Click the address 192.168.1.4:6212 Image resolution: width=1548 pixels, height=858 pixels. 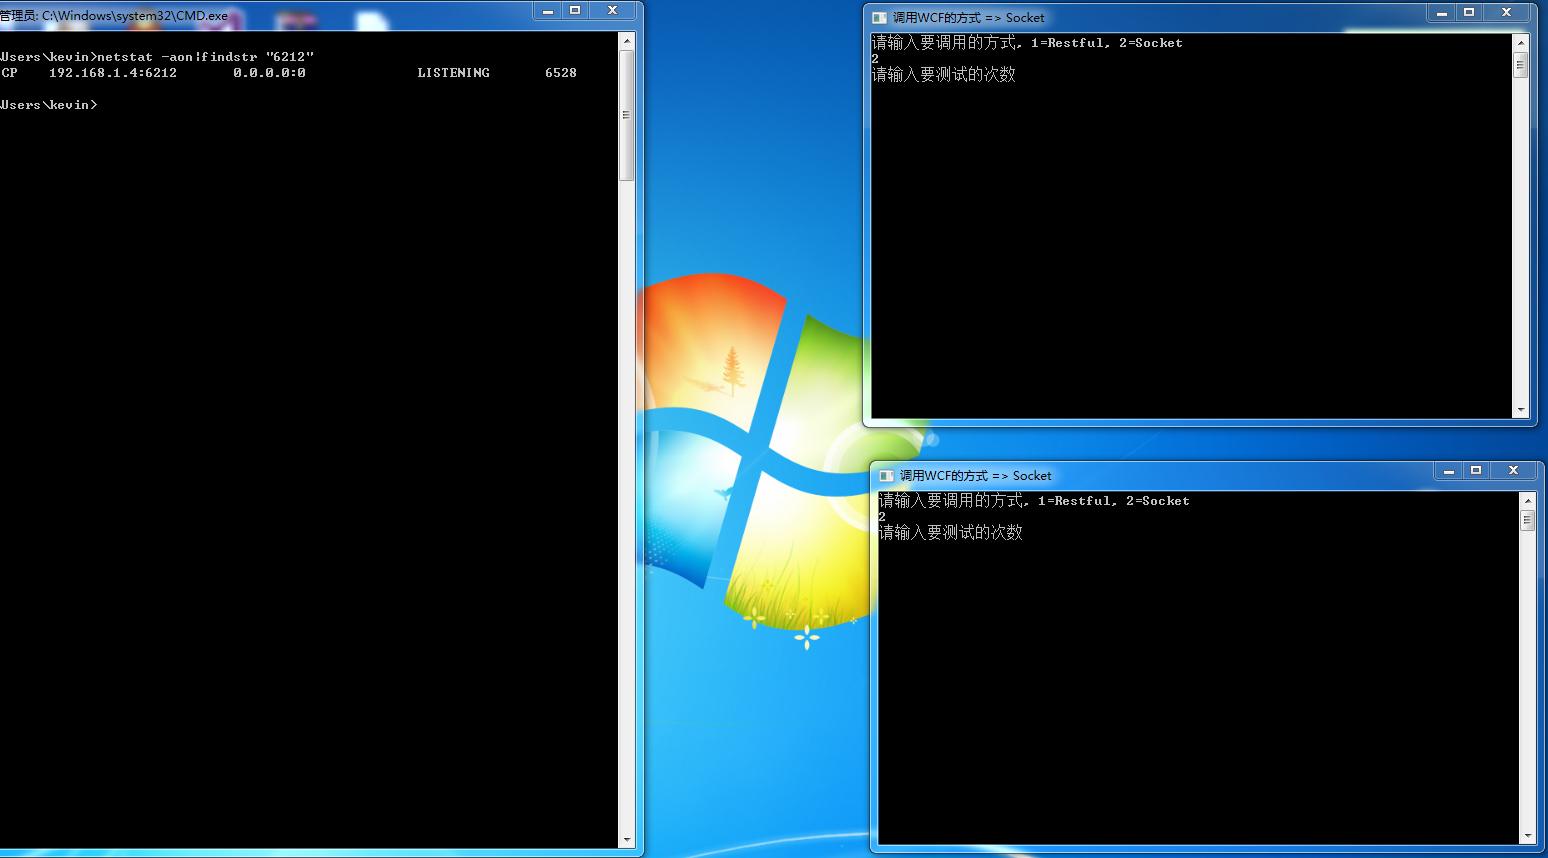pyautogui.click(x=113, y=73)
